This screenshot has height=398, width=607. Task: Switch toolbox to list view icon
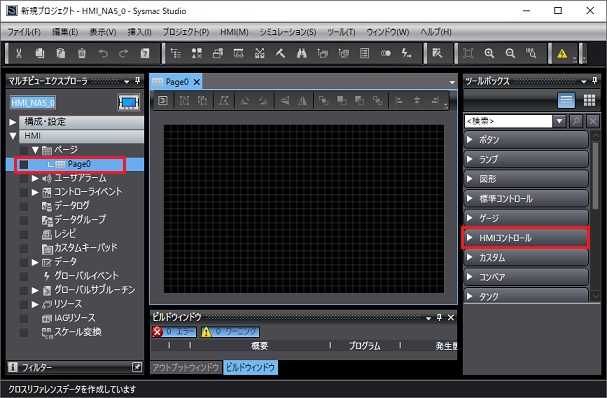coord(566,100)
